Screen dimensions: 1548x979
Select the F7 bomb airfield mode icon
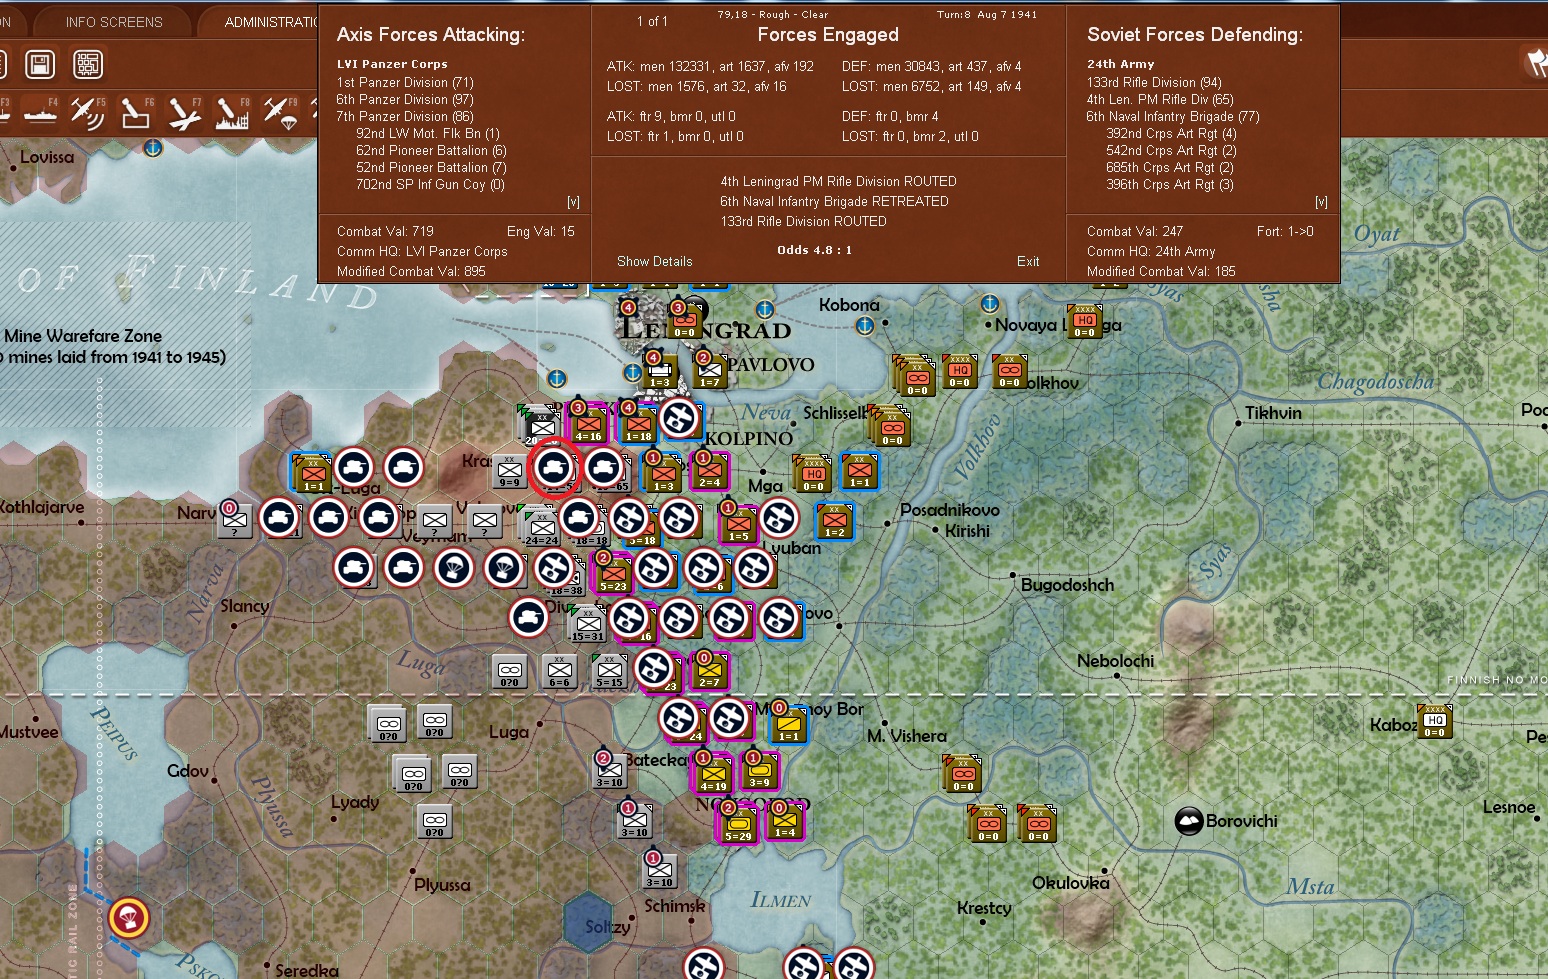click(184, 113)
